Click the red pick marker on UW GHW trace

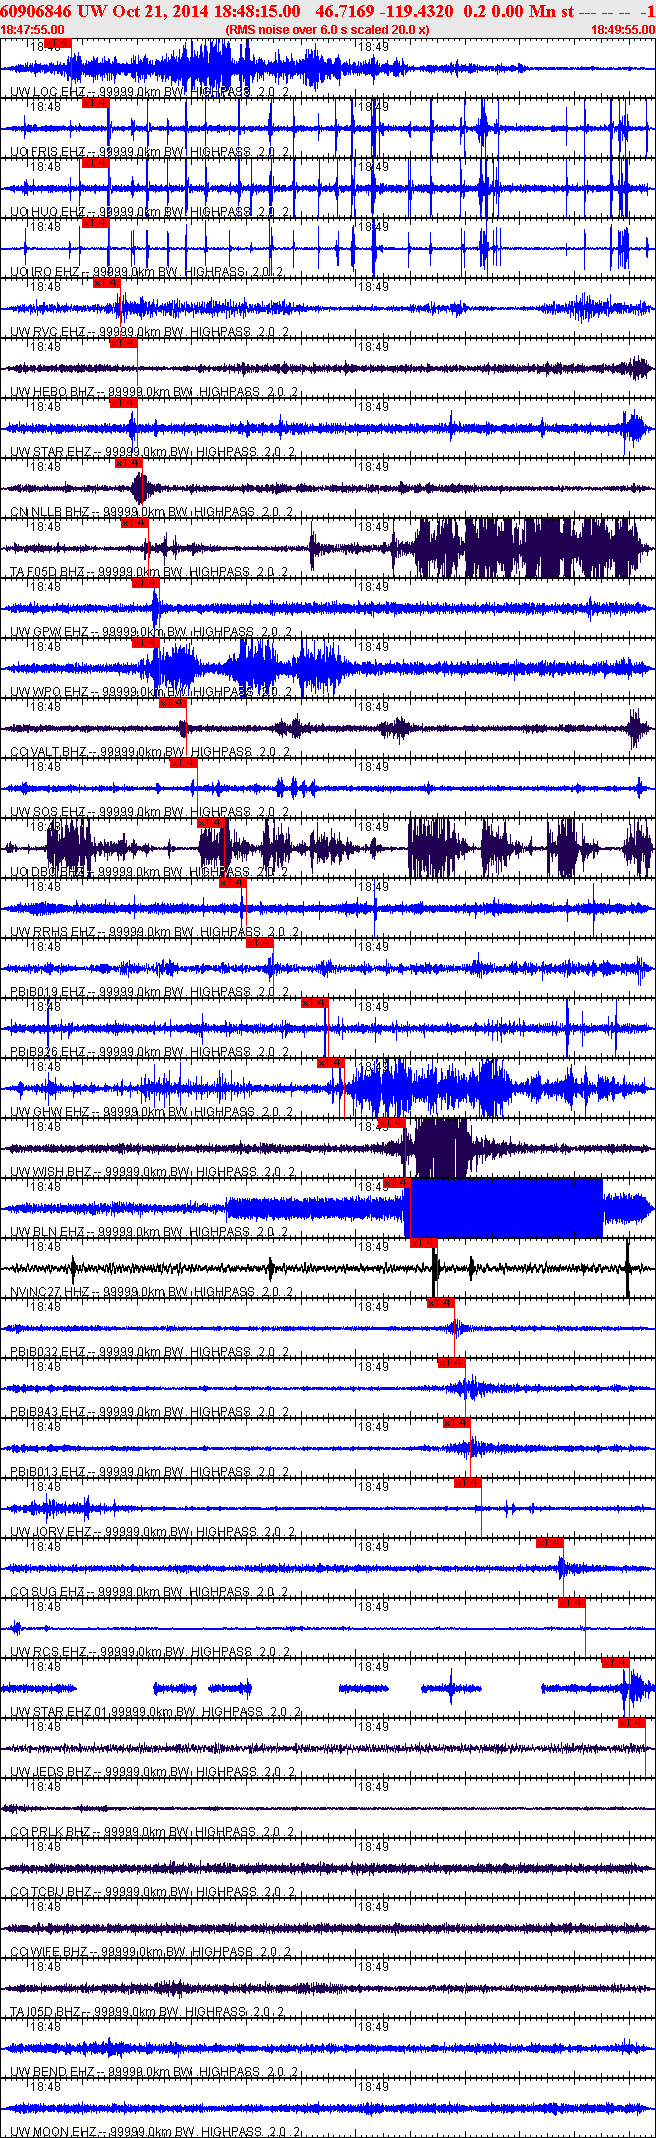pos(331,1063)
